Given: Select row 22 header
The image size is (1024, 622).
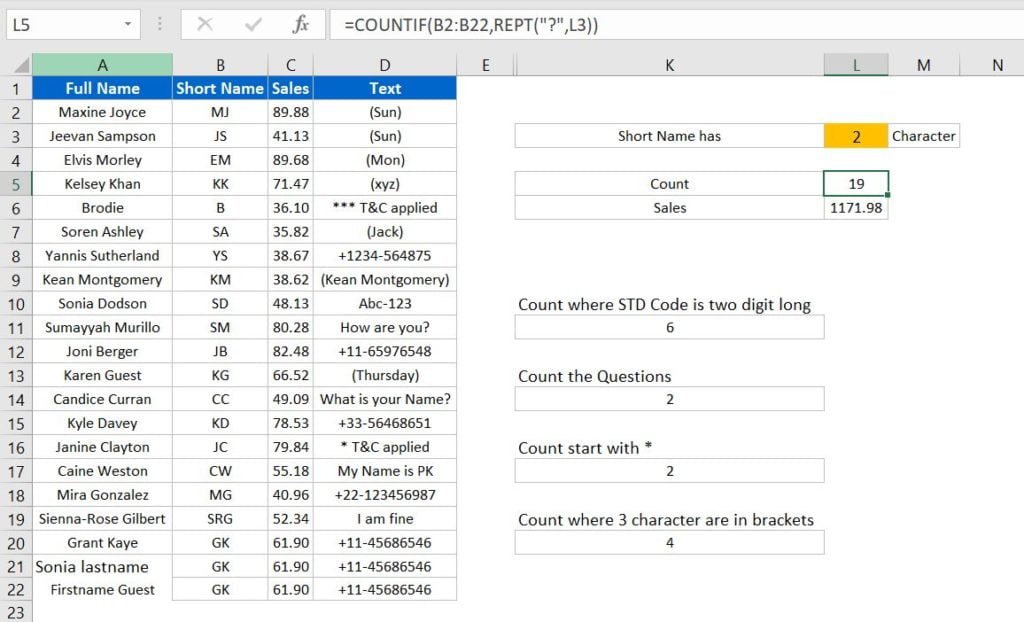Looking at the screenshot, I should 15,590.
